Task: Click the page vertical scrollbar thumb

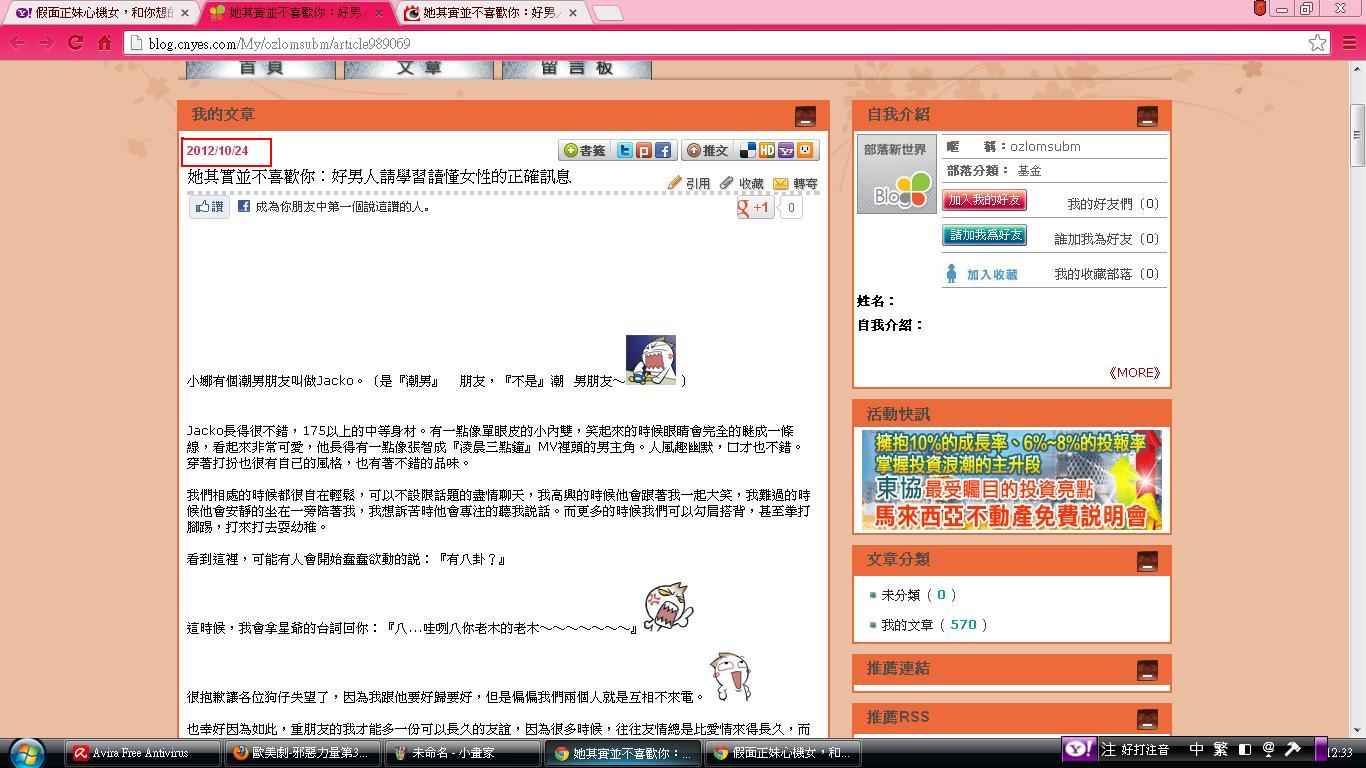Action: [x=1357, y=135]
